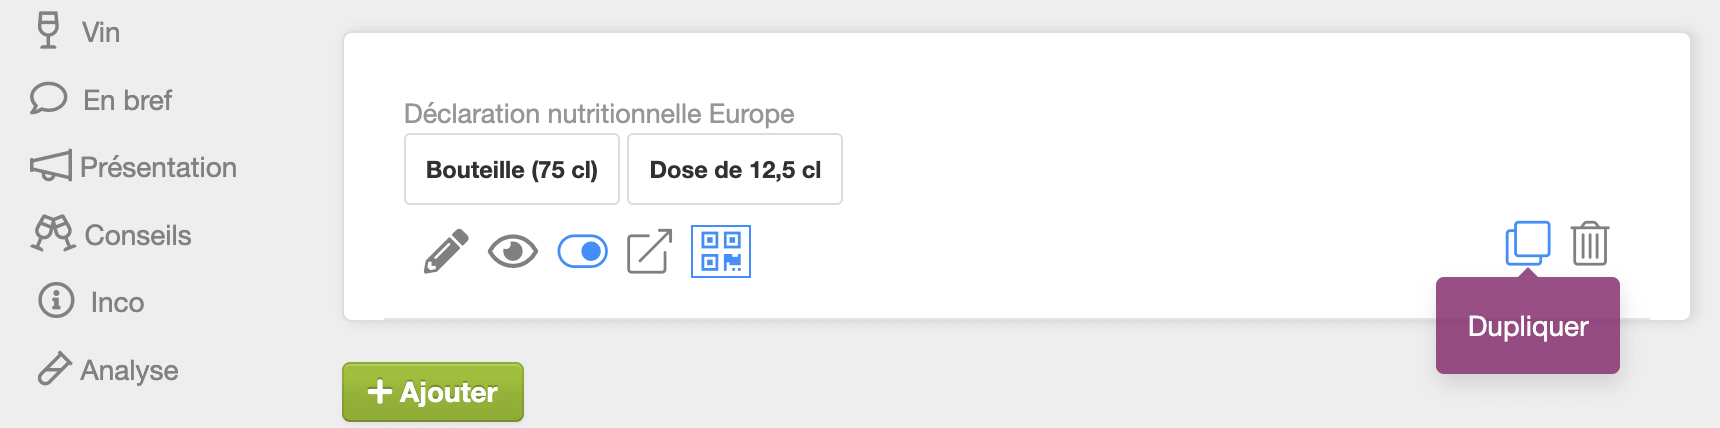Open the 'En bref' text label
This screenshot has width=1720, height=428.
[128, 100]
